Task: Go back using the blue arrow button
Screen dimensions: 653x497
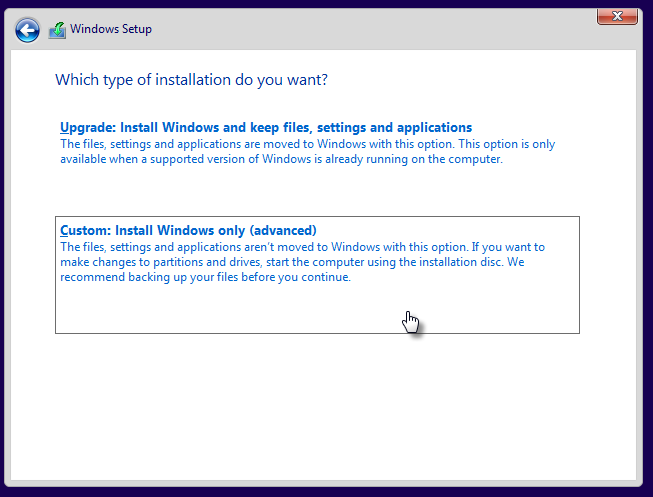Action: 27,30
